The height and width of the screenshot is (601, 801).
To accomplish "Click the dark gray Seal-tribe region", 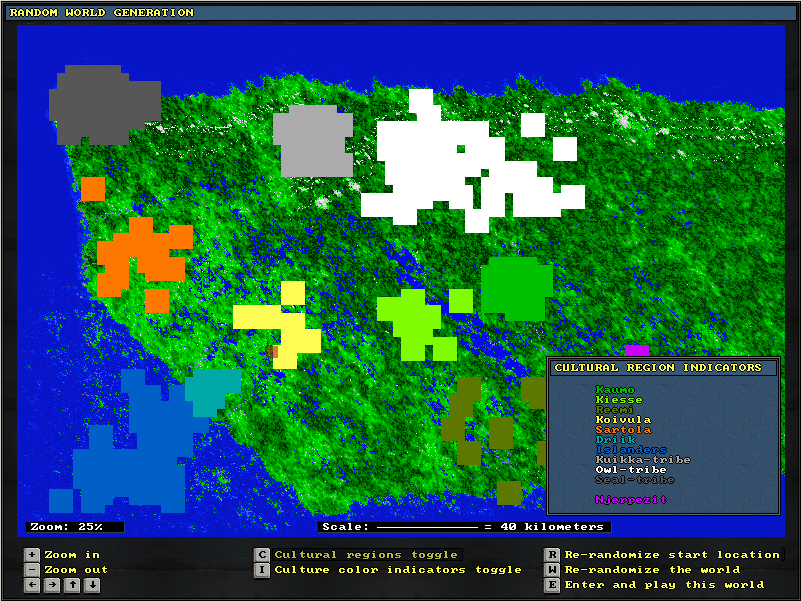I will click(100, 105).
